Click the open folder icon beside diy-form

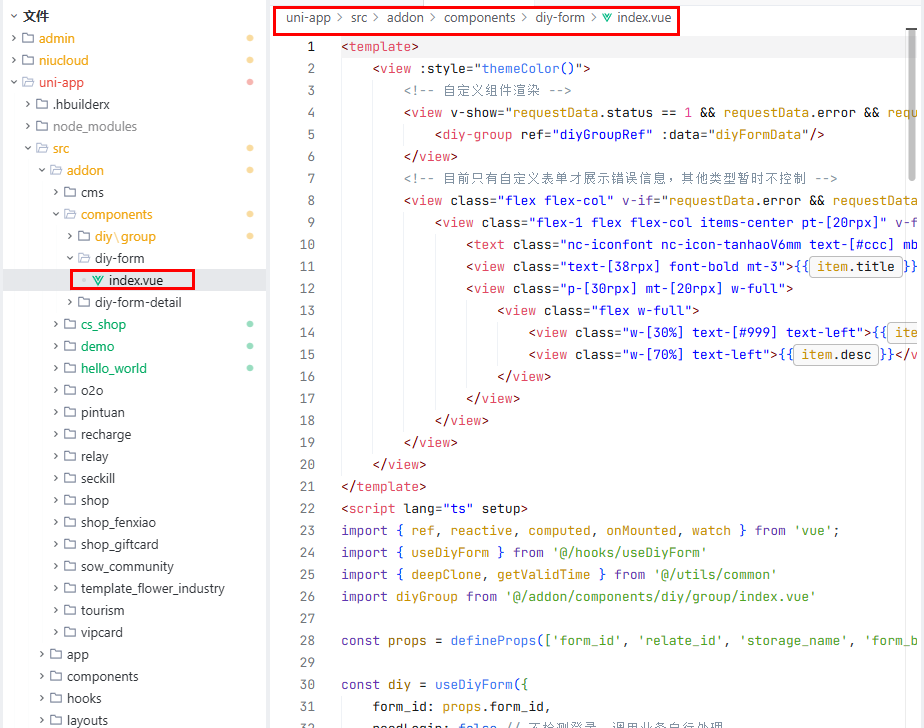point(84,258)
